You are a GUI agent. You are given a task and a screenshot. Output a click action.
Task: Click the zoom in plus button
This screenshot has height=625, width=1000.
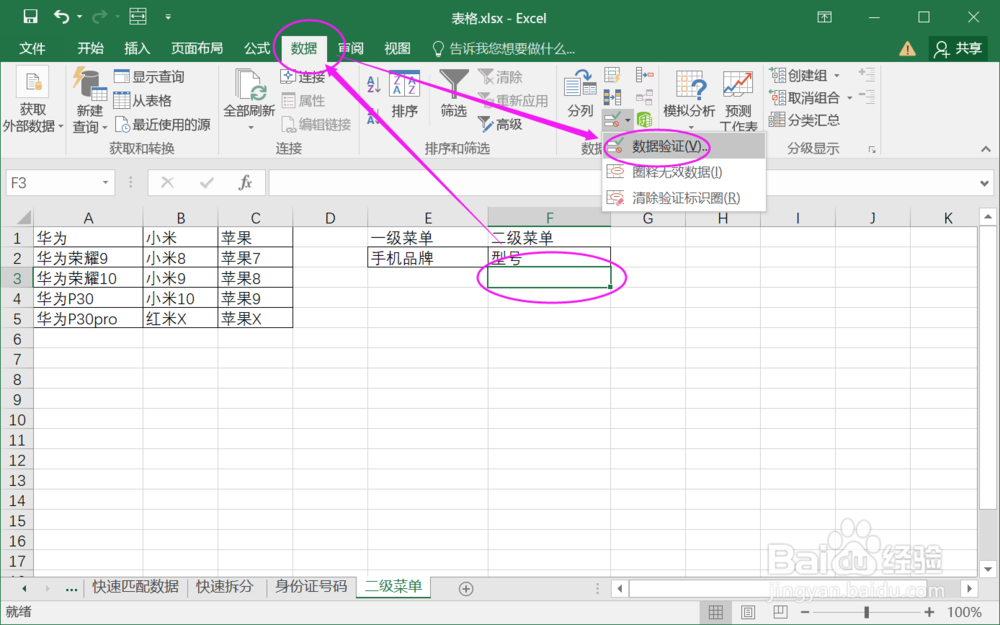[929, 613]
